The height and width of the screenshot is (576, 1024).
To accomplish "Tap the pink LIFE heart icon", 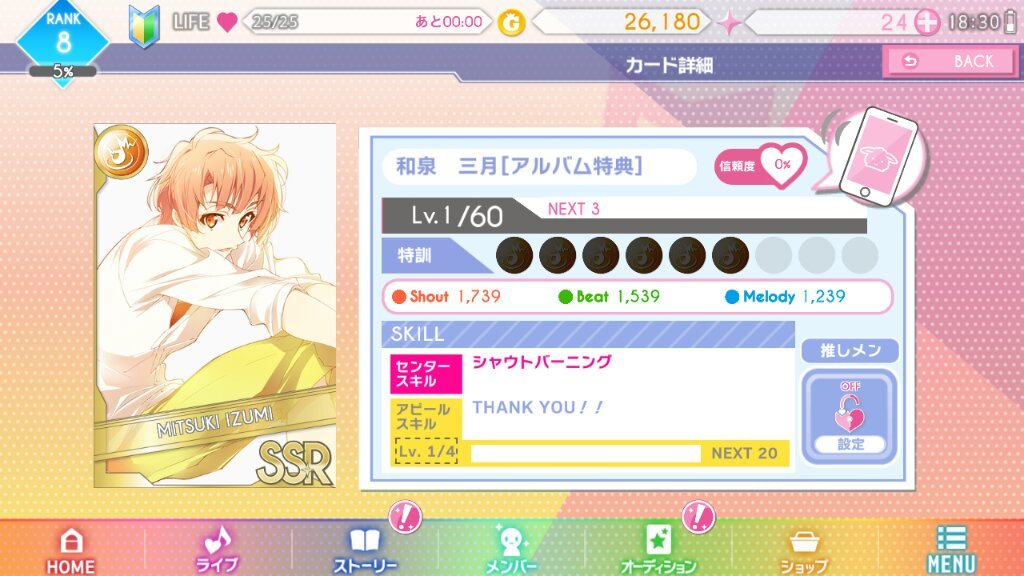I will click(x=227, y=22).
